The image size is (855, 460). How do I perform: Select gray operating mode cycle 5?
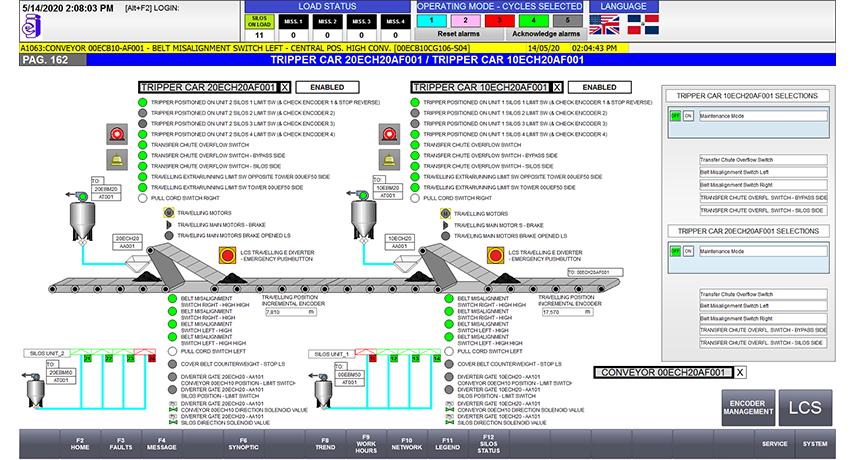568,21
